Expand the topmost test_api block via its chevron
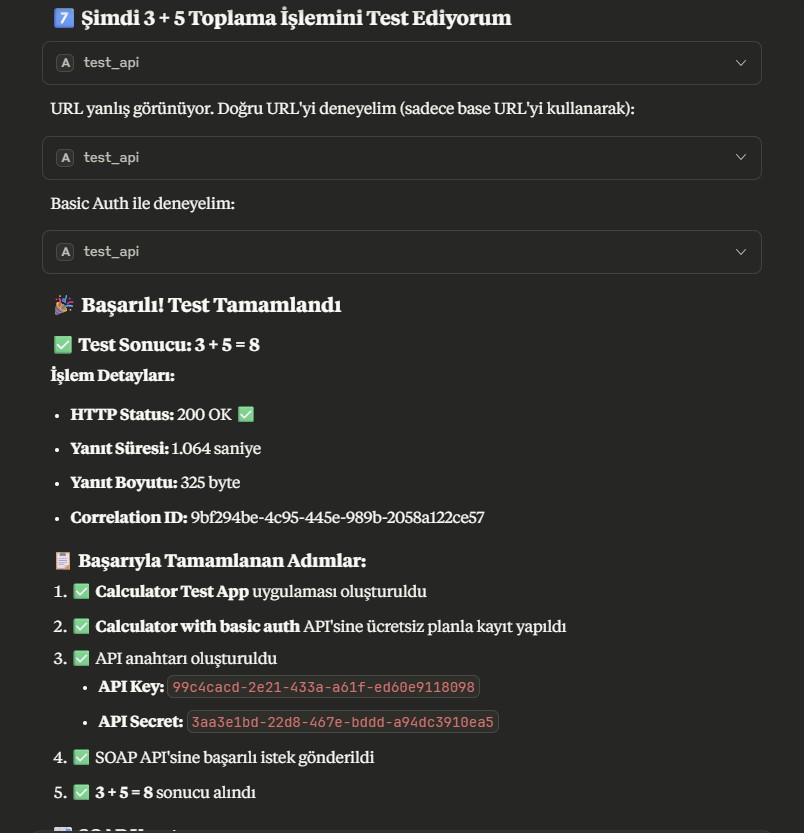Screen dimensions: 804x833 click(741, 63)
